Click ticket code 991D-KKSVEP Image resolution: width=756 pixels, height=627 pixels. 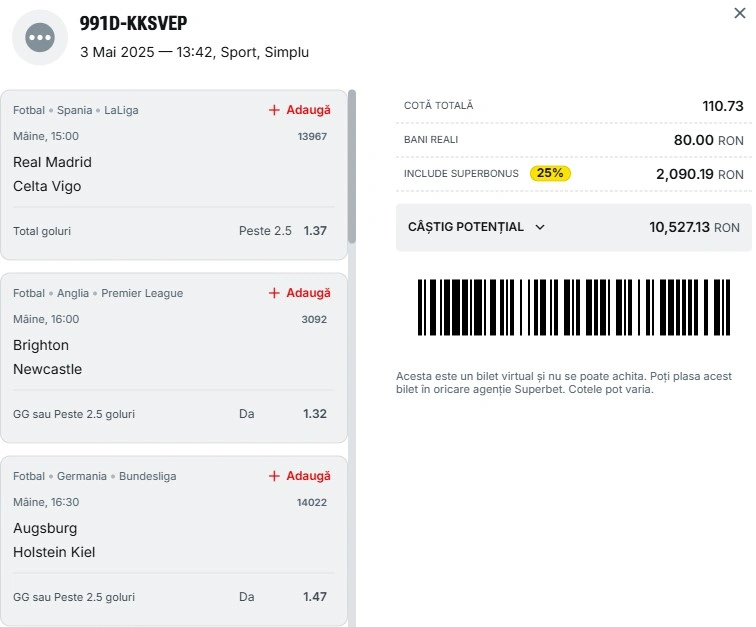tap(133, 23)
